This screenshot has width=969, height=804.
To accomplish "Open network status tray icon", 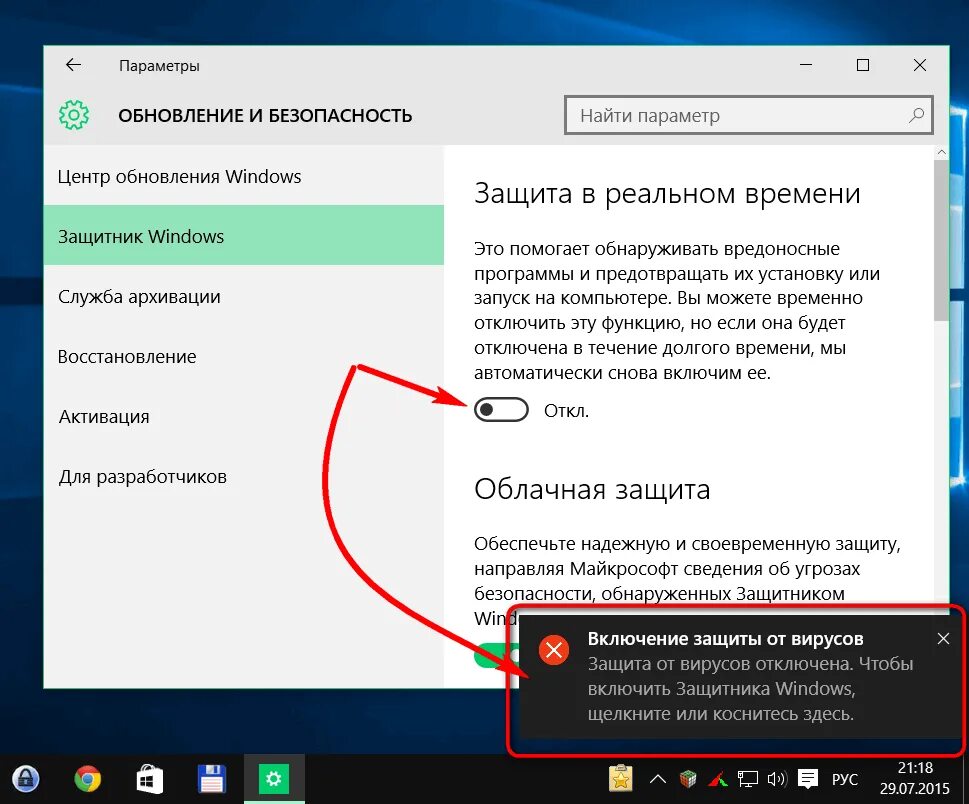I will coord(748,779).
